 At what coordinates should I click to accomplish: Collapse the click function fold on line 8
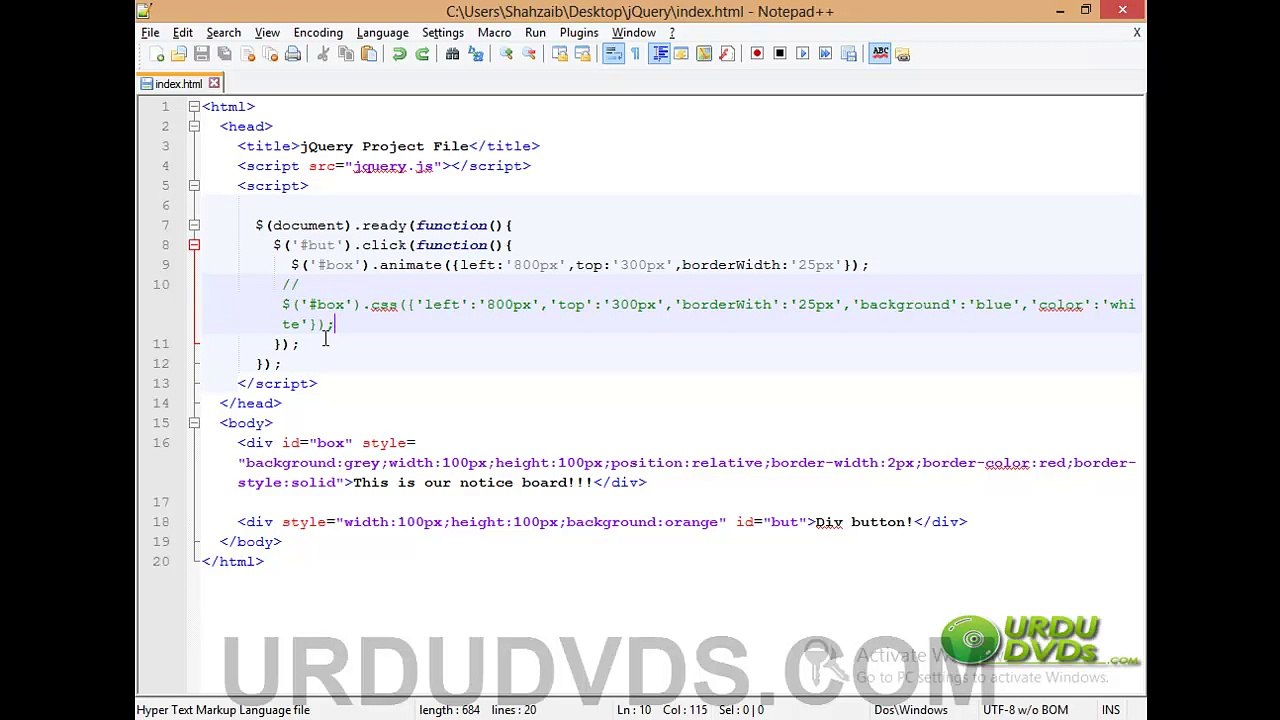pos(194,245)
